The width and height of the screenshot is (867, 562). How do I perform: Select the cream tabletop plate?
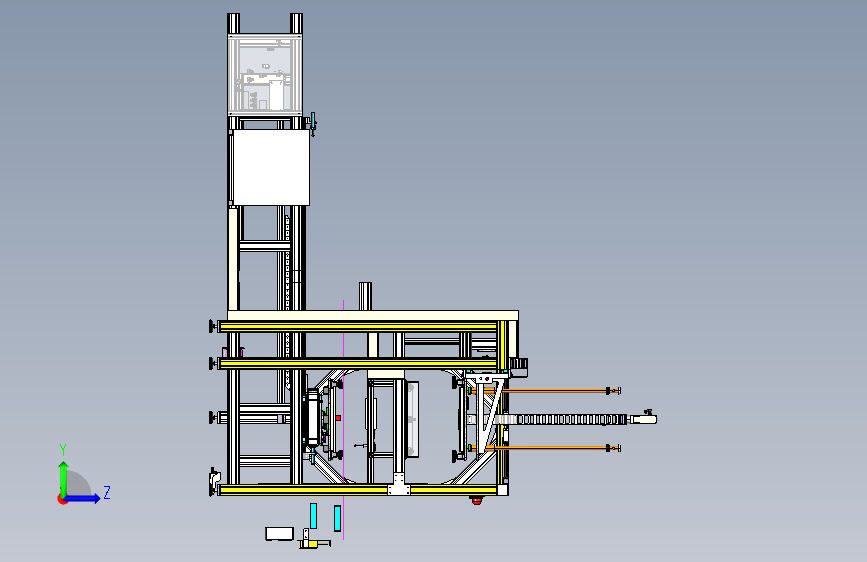click(373, 315)
